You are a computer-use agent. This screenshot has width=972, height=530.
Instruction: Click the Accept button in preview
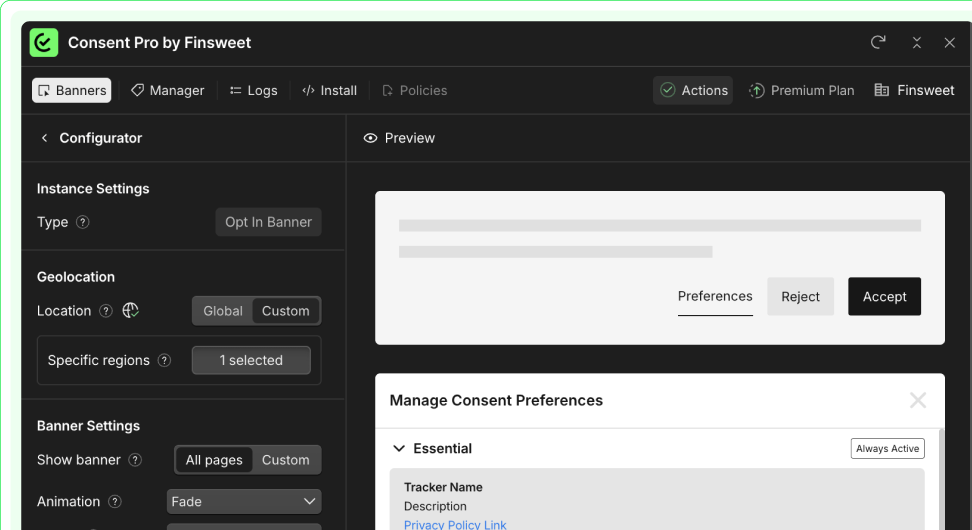pos(885,296)
